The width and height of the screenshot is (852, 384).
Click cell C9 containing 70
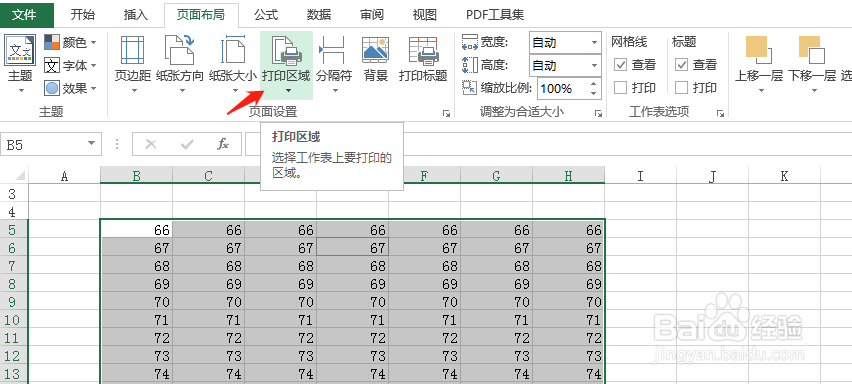[x=209, y=301]
